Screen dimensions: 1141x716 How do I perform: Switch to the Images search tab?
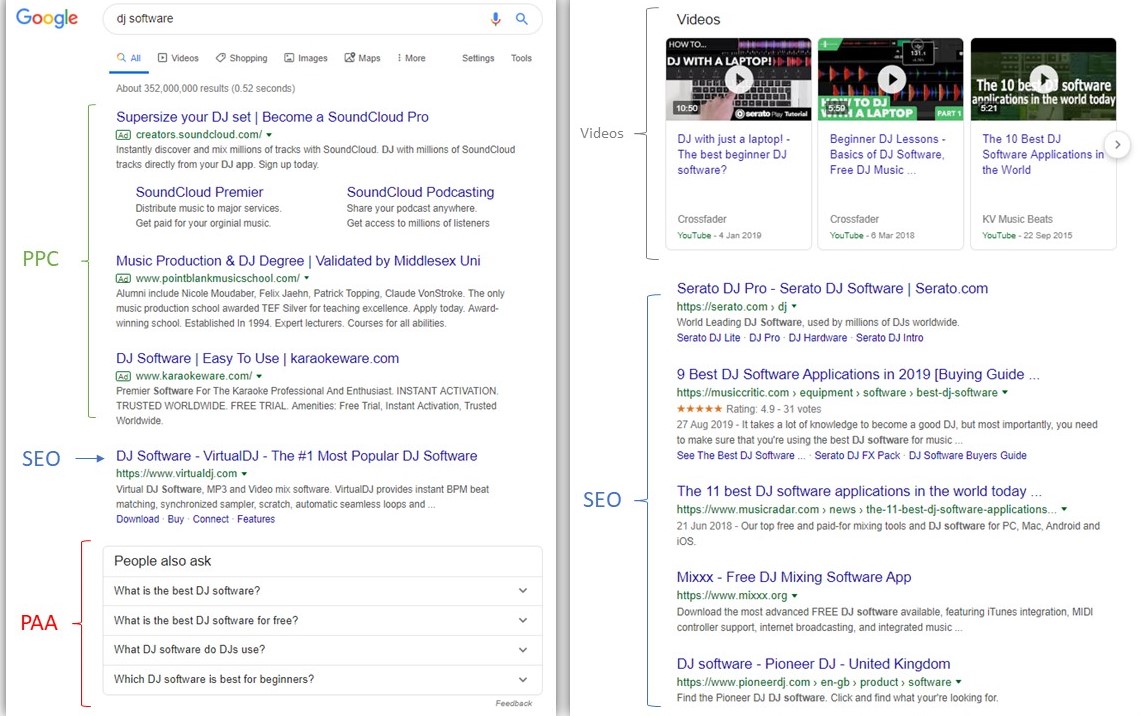[306, 58]
